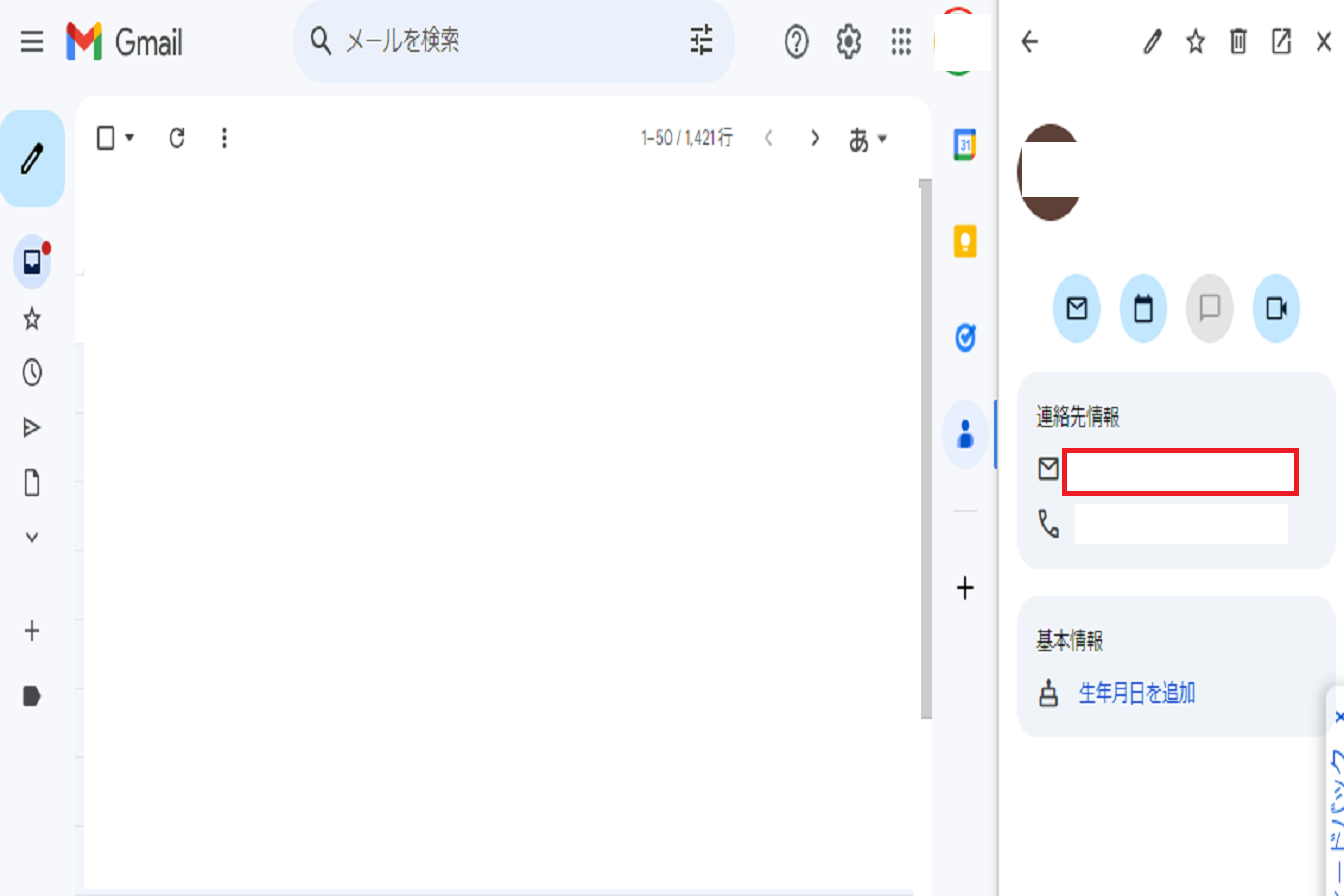Open Google Tasks in side panel
The height and width of the screenshot is (896, 1344).
tap(965, 338)
